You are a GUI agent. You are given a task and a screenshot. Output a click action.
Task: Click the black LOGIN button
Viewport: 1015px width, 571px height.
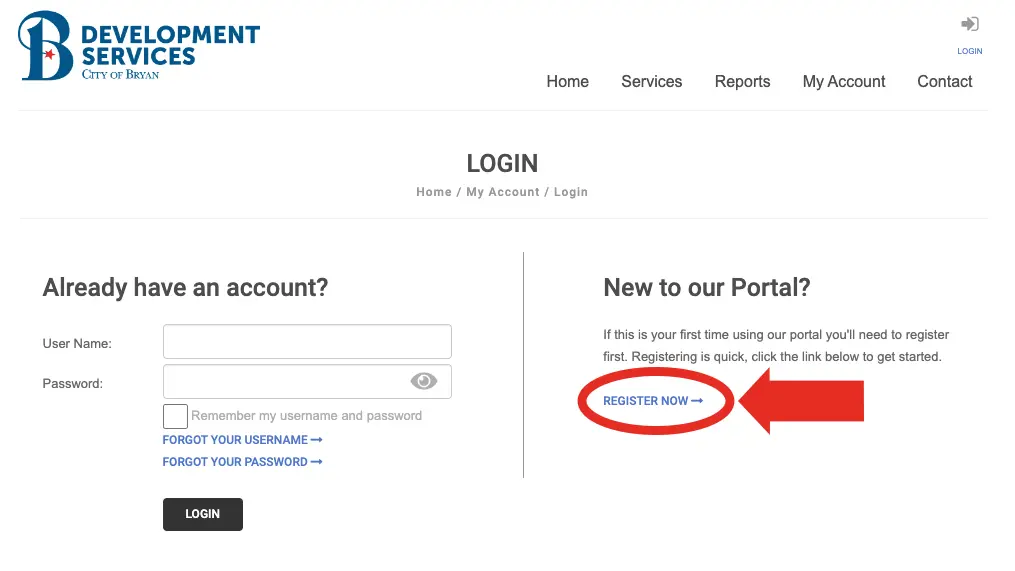[202, 514]
